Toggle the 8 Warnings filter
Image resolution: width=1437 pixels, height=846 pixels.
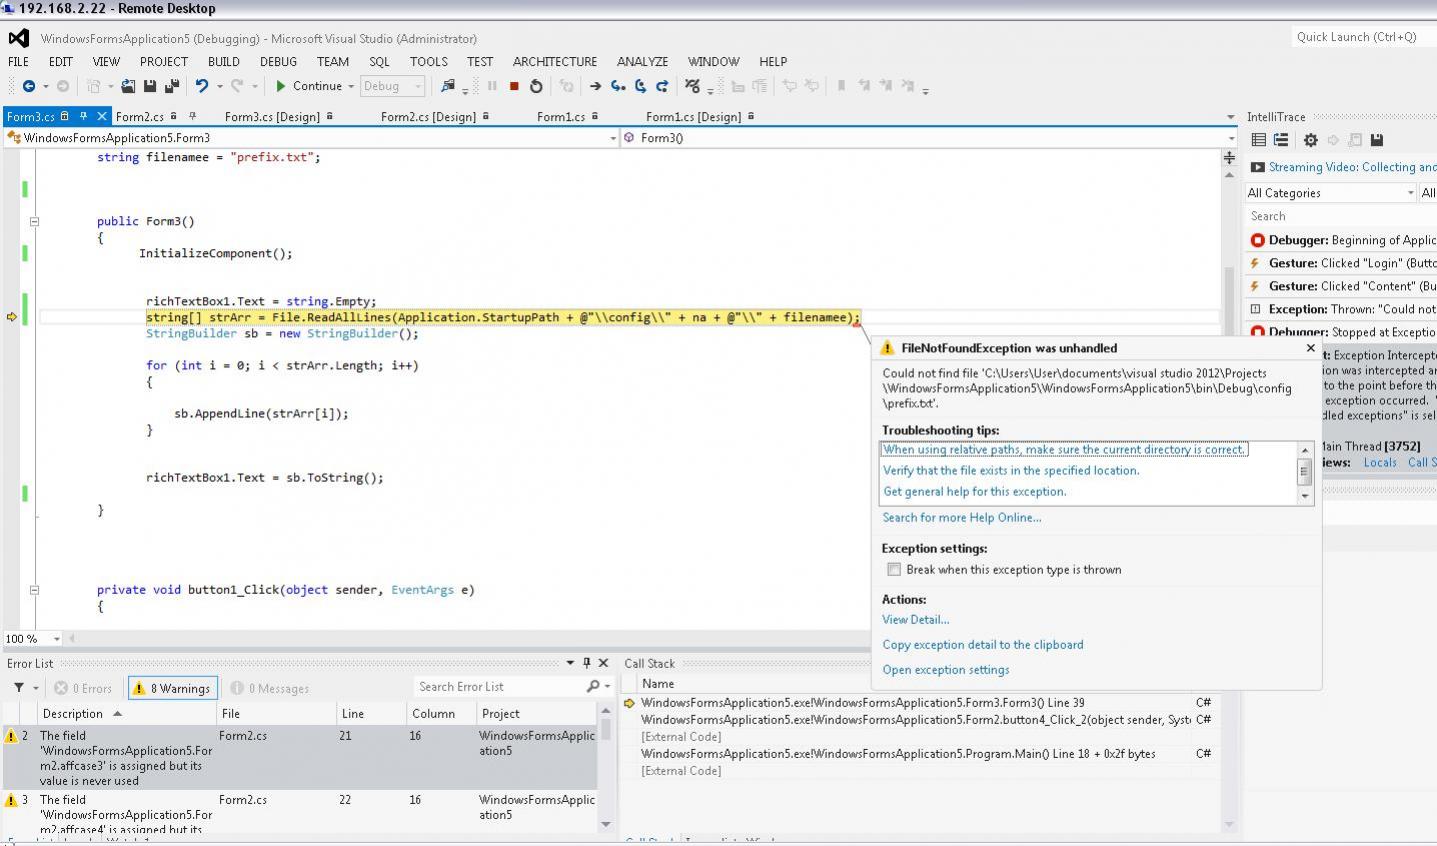click(x=171, y=688)
